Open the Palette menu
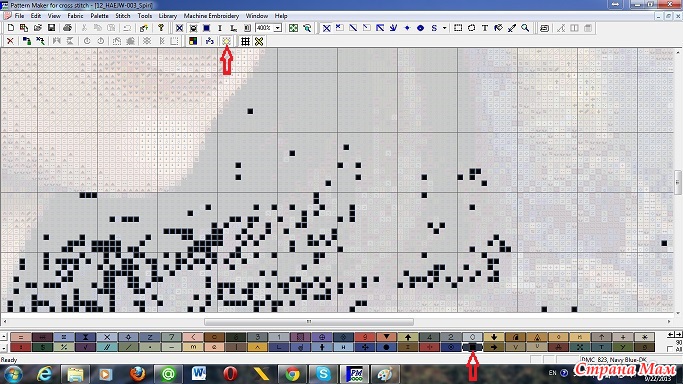683x384 pixels. click(x=99, y=16)
